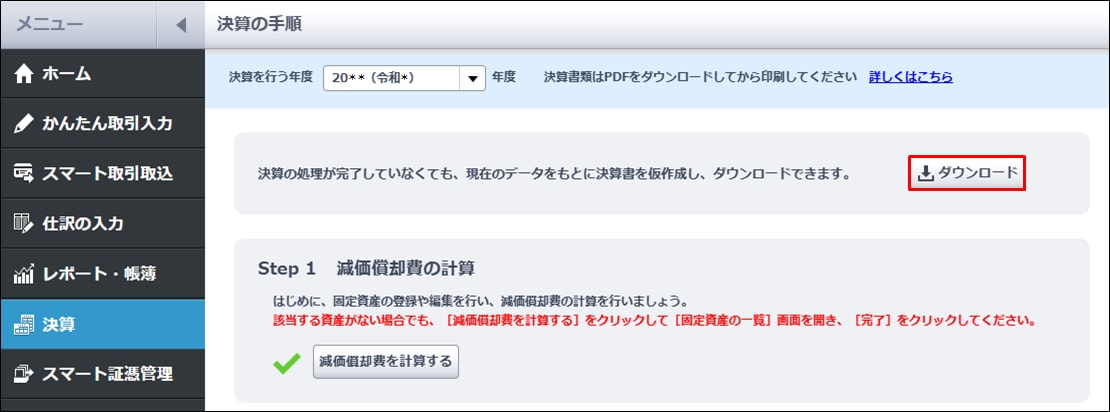Click the house icon beside ホーム

point(24,73)
